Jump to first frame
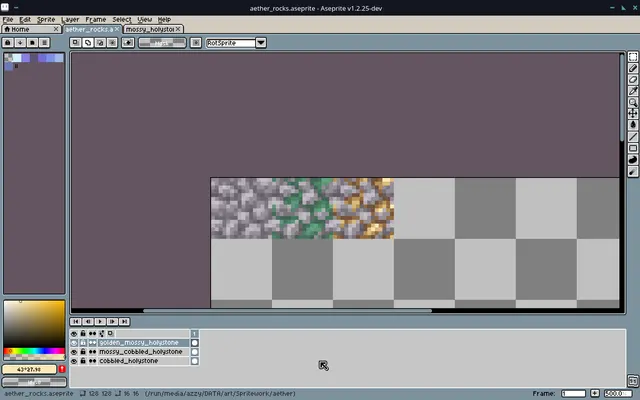This screenshot has height=400, width=640. coord(76,322)
